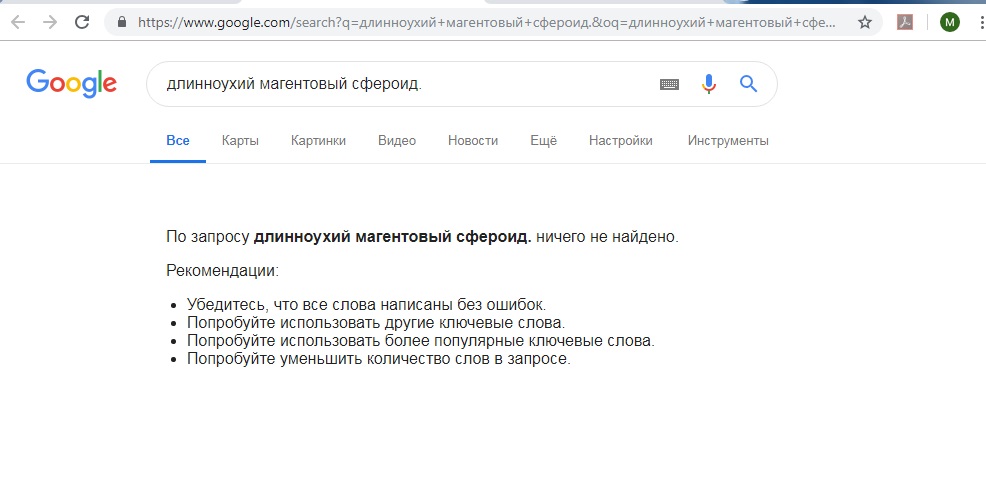Select the Все results tab
The height and width of the screenshot is (503, 986).
pyautogui.click(x=178, y=141)
